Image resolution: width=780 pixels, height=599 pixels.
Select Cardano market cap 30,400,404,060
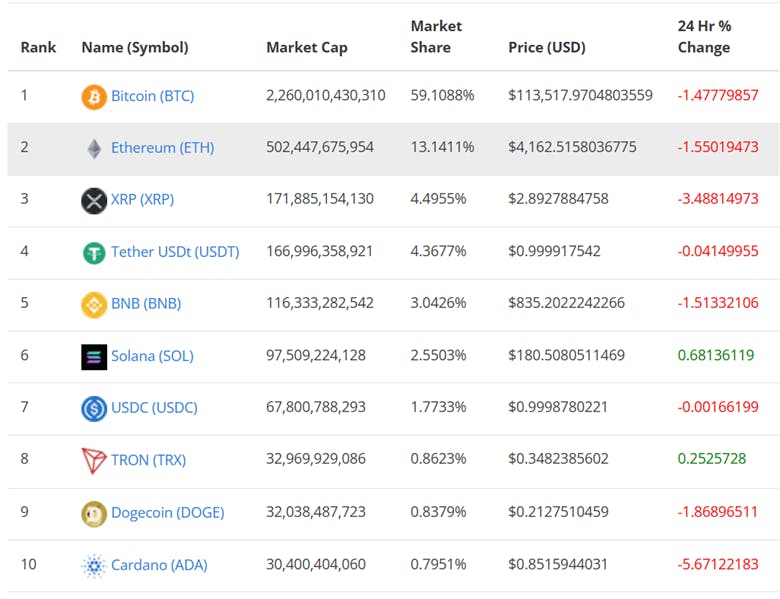click(x=316, y=564)
